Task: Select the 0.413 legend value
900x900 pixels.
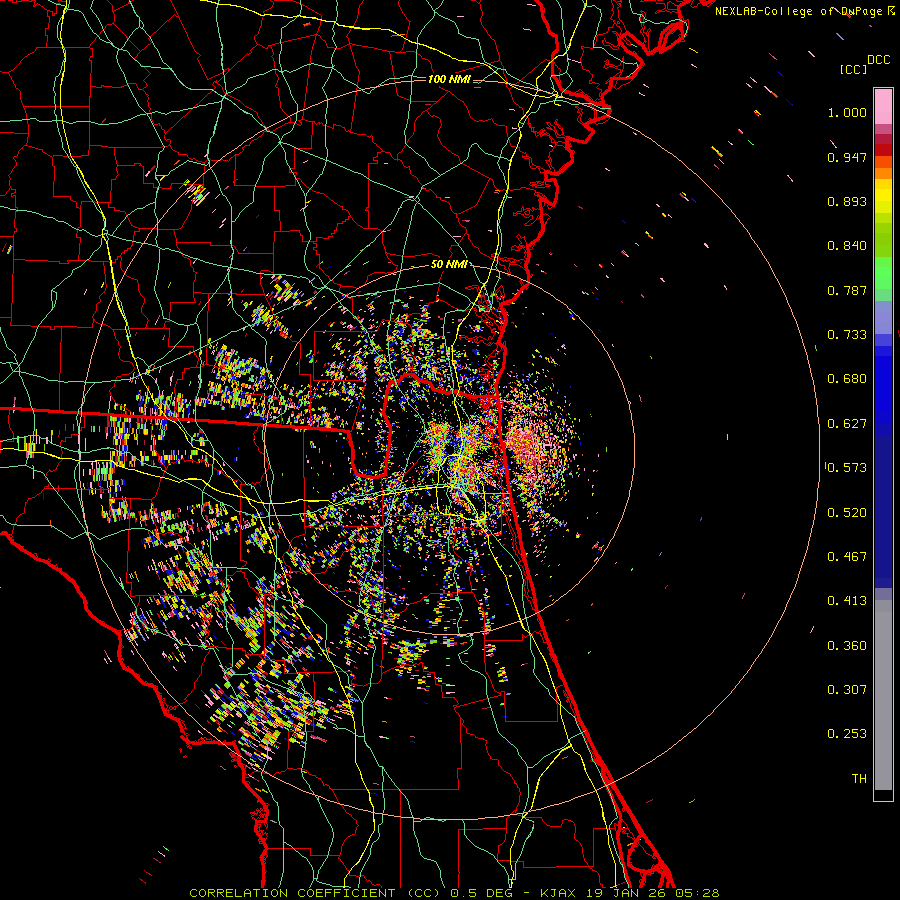Action: click(x=847, y=601)
